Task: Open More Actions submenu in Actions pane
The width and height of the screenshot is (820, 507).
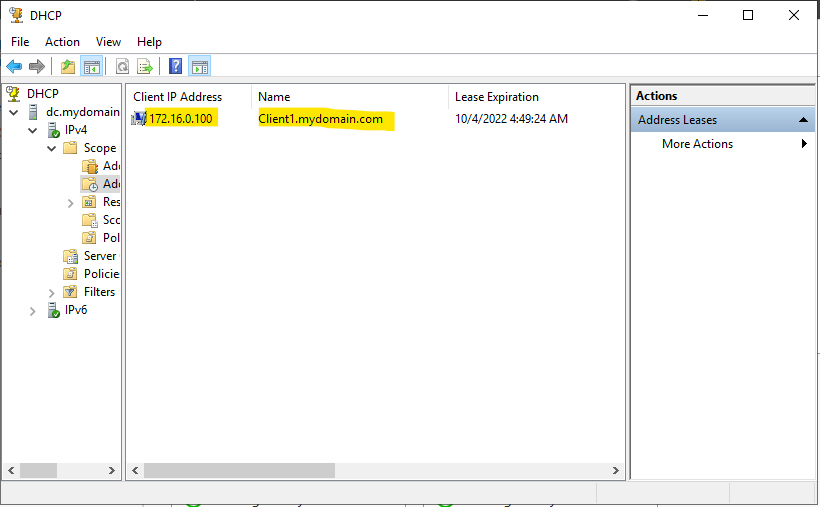Action: 697,144
